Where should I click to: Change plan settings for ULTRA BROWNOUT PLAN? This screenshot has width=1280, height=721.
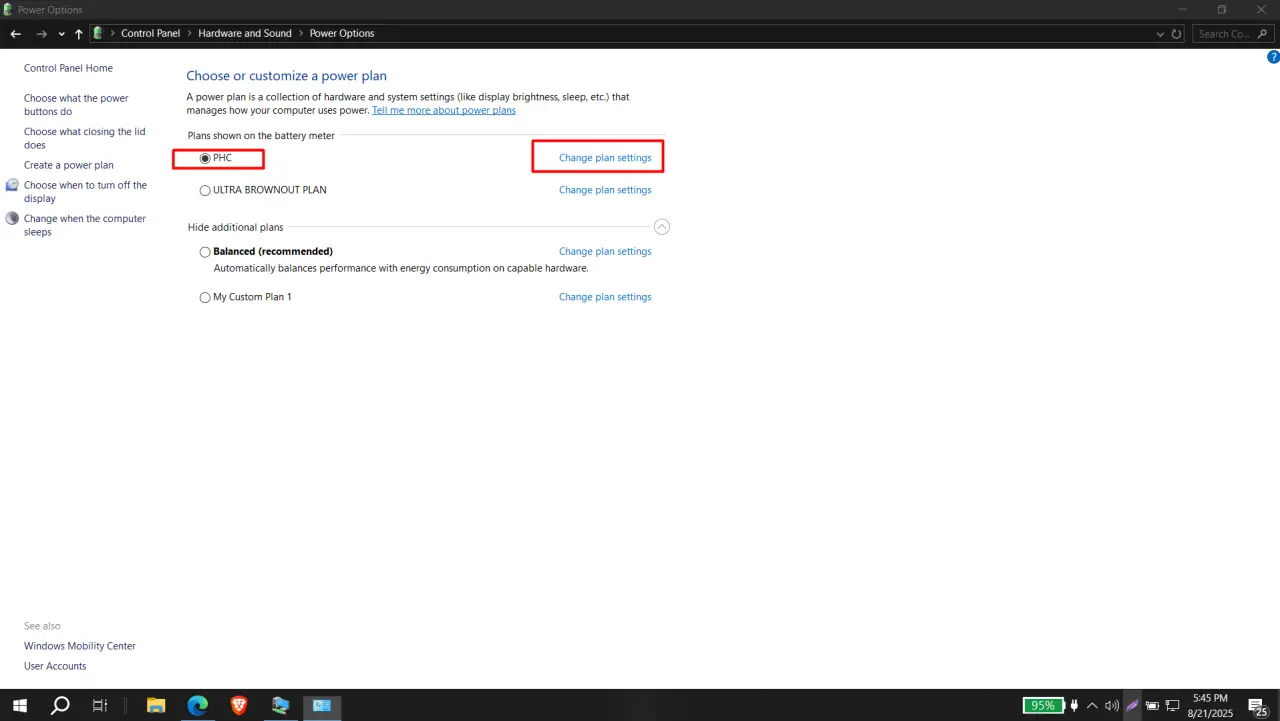coord(605,190)
